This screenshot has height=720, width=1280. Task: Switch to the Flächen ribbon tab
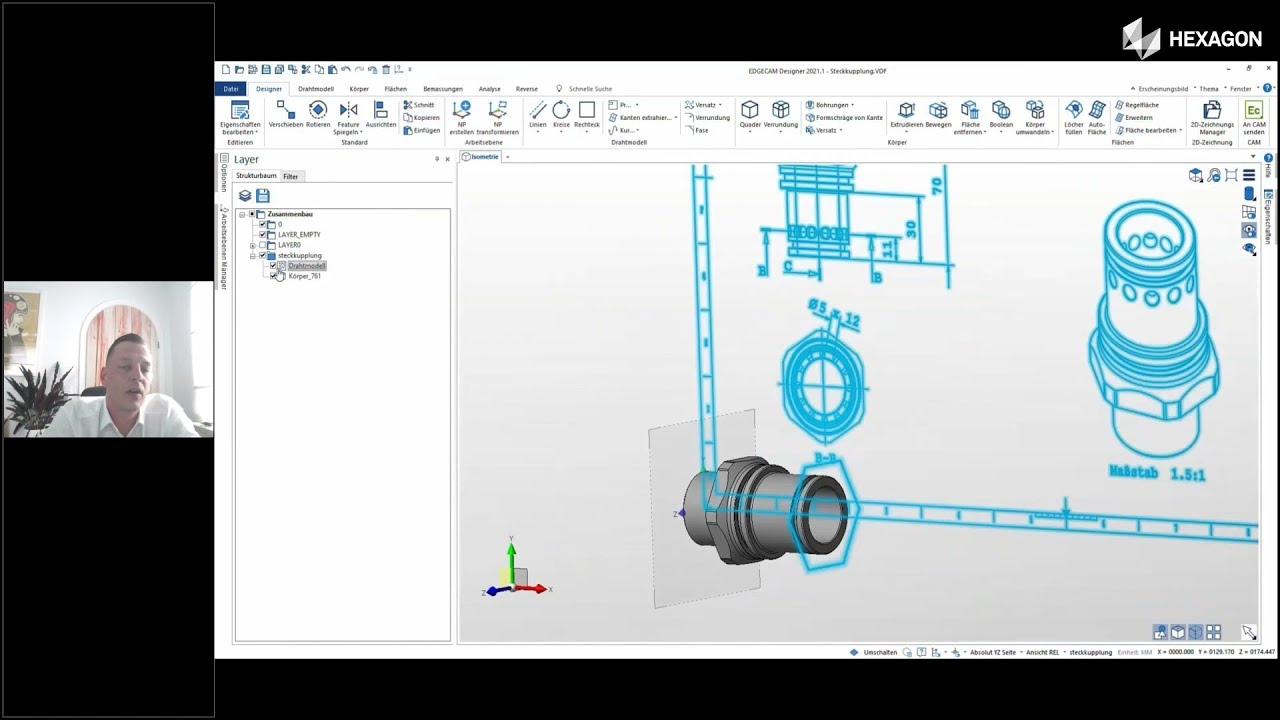pos(396,89)
